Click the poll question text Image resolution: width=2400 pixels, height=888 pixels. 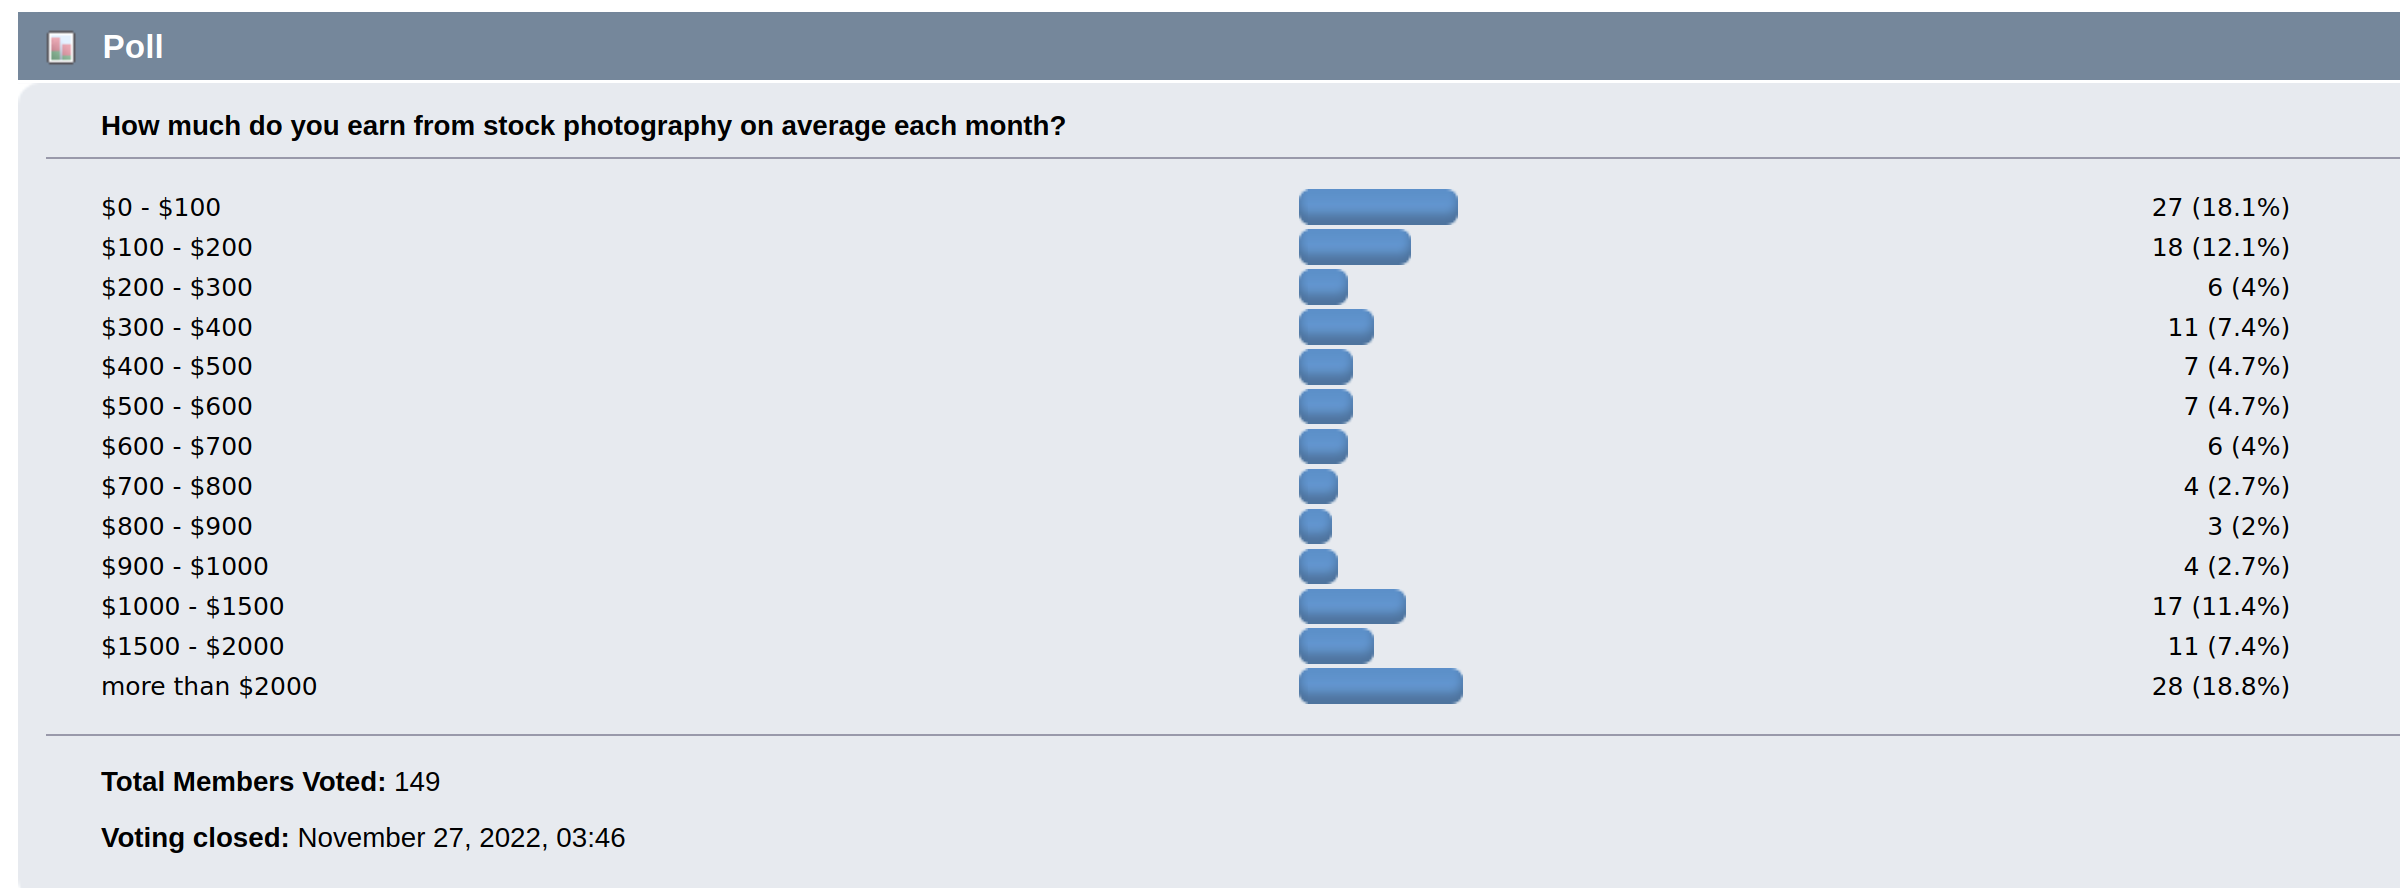click(583, 126)
